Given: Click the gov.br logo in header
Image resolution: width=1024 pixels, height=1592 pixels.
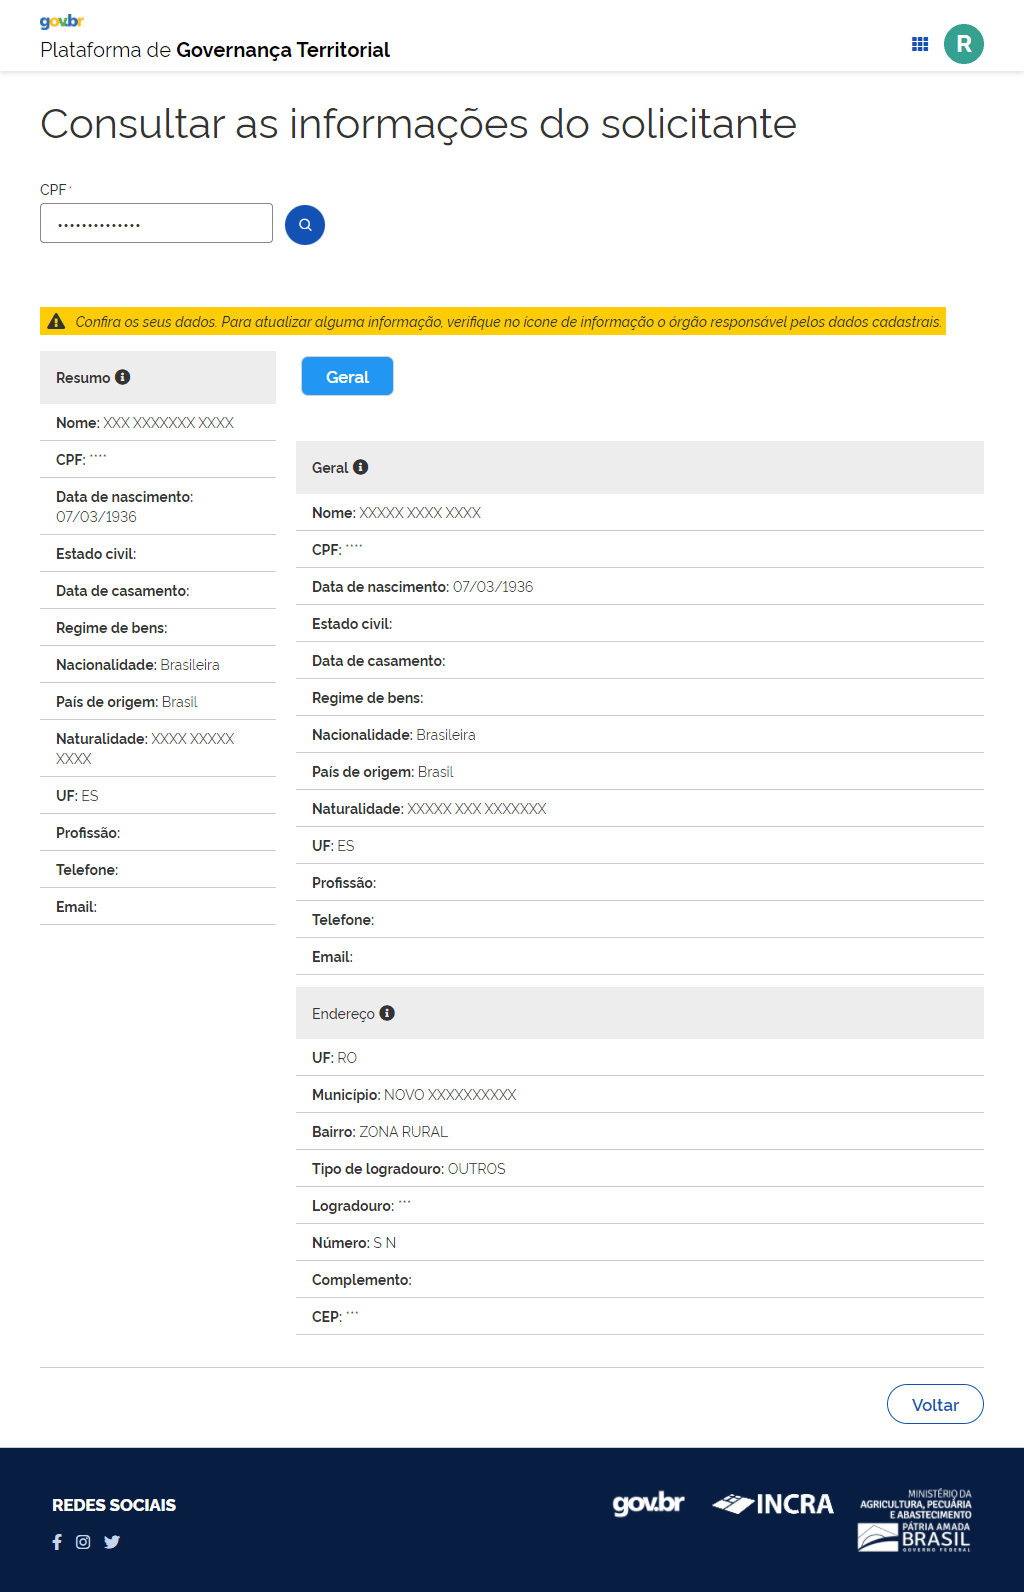Looking at the screenshot, I should tap(61, 22).
